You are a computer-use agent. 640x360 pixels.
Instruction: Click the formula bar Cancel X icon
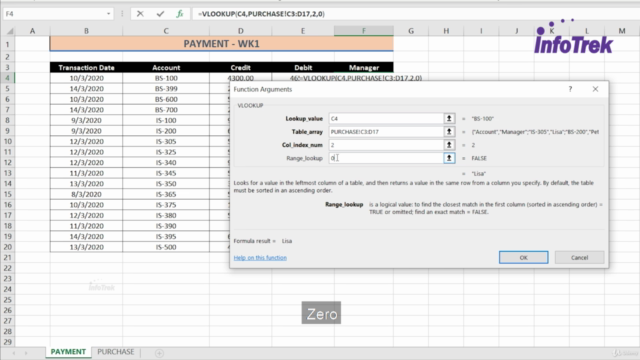[140, 14]
